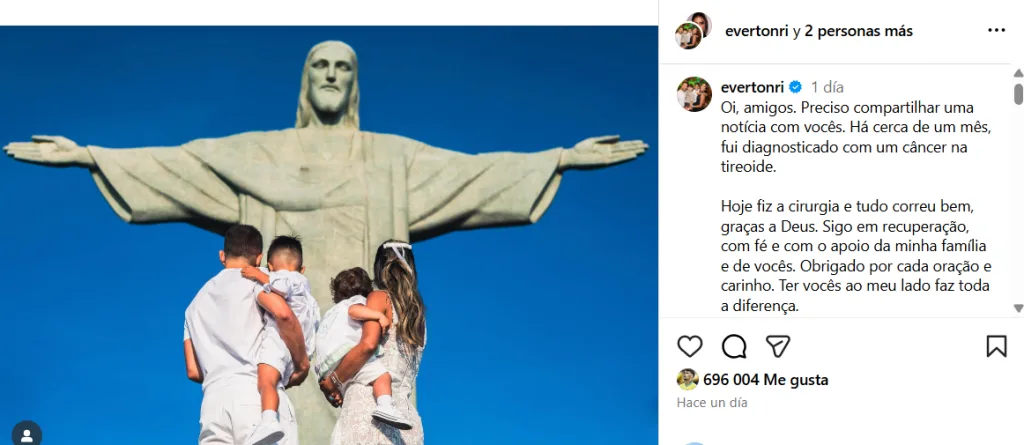Open comments via the speech bubble icon

734,346
